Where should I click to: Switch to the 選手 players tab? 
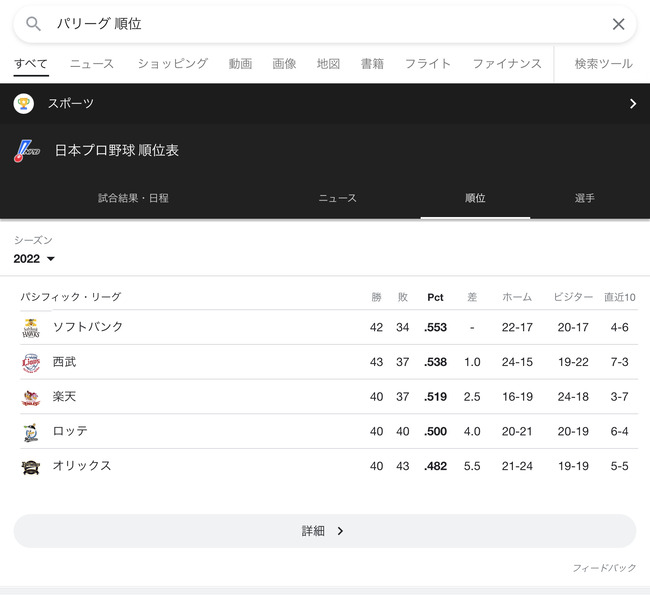point(585,198)
